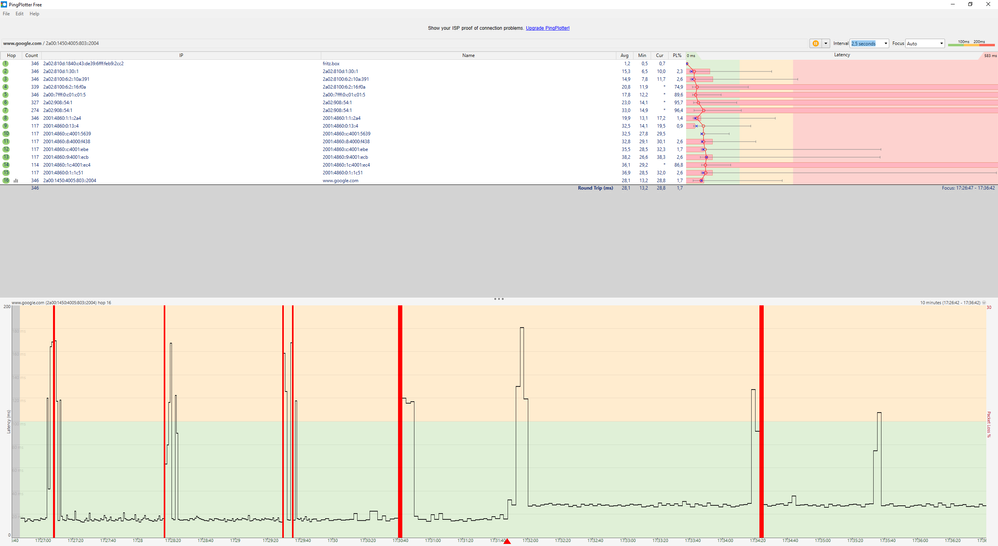Click www.google.com in the Name column
This screenshot has width=998, height=546.
341,181
